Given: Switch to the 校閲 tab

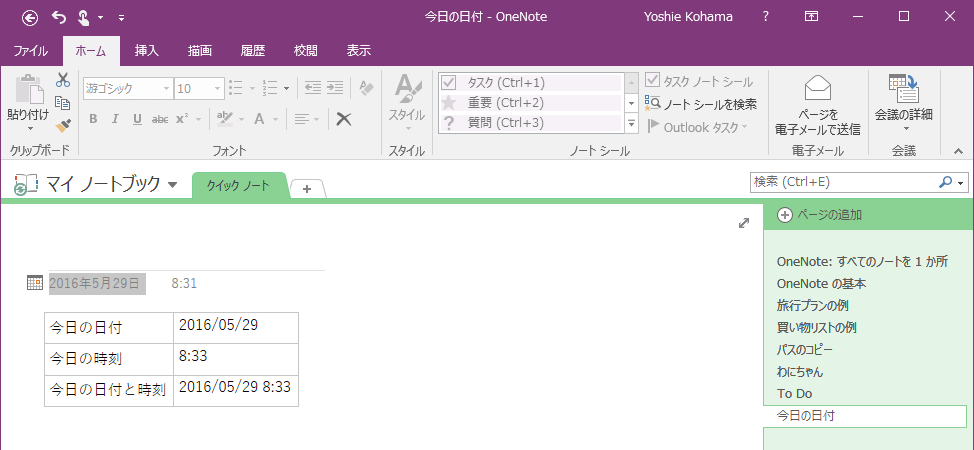Looking at the screenshot, I should coord(306,52).
